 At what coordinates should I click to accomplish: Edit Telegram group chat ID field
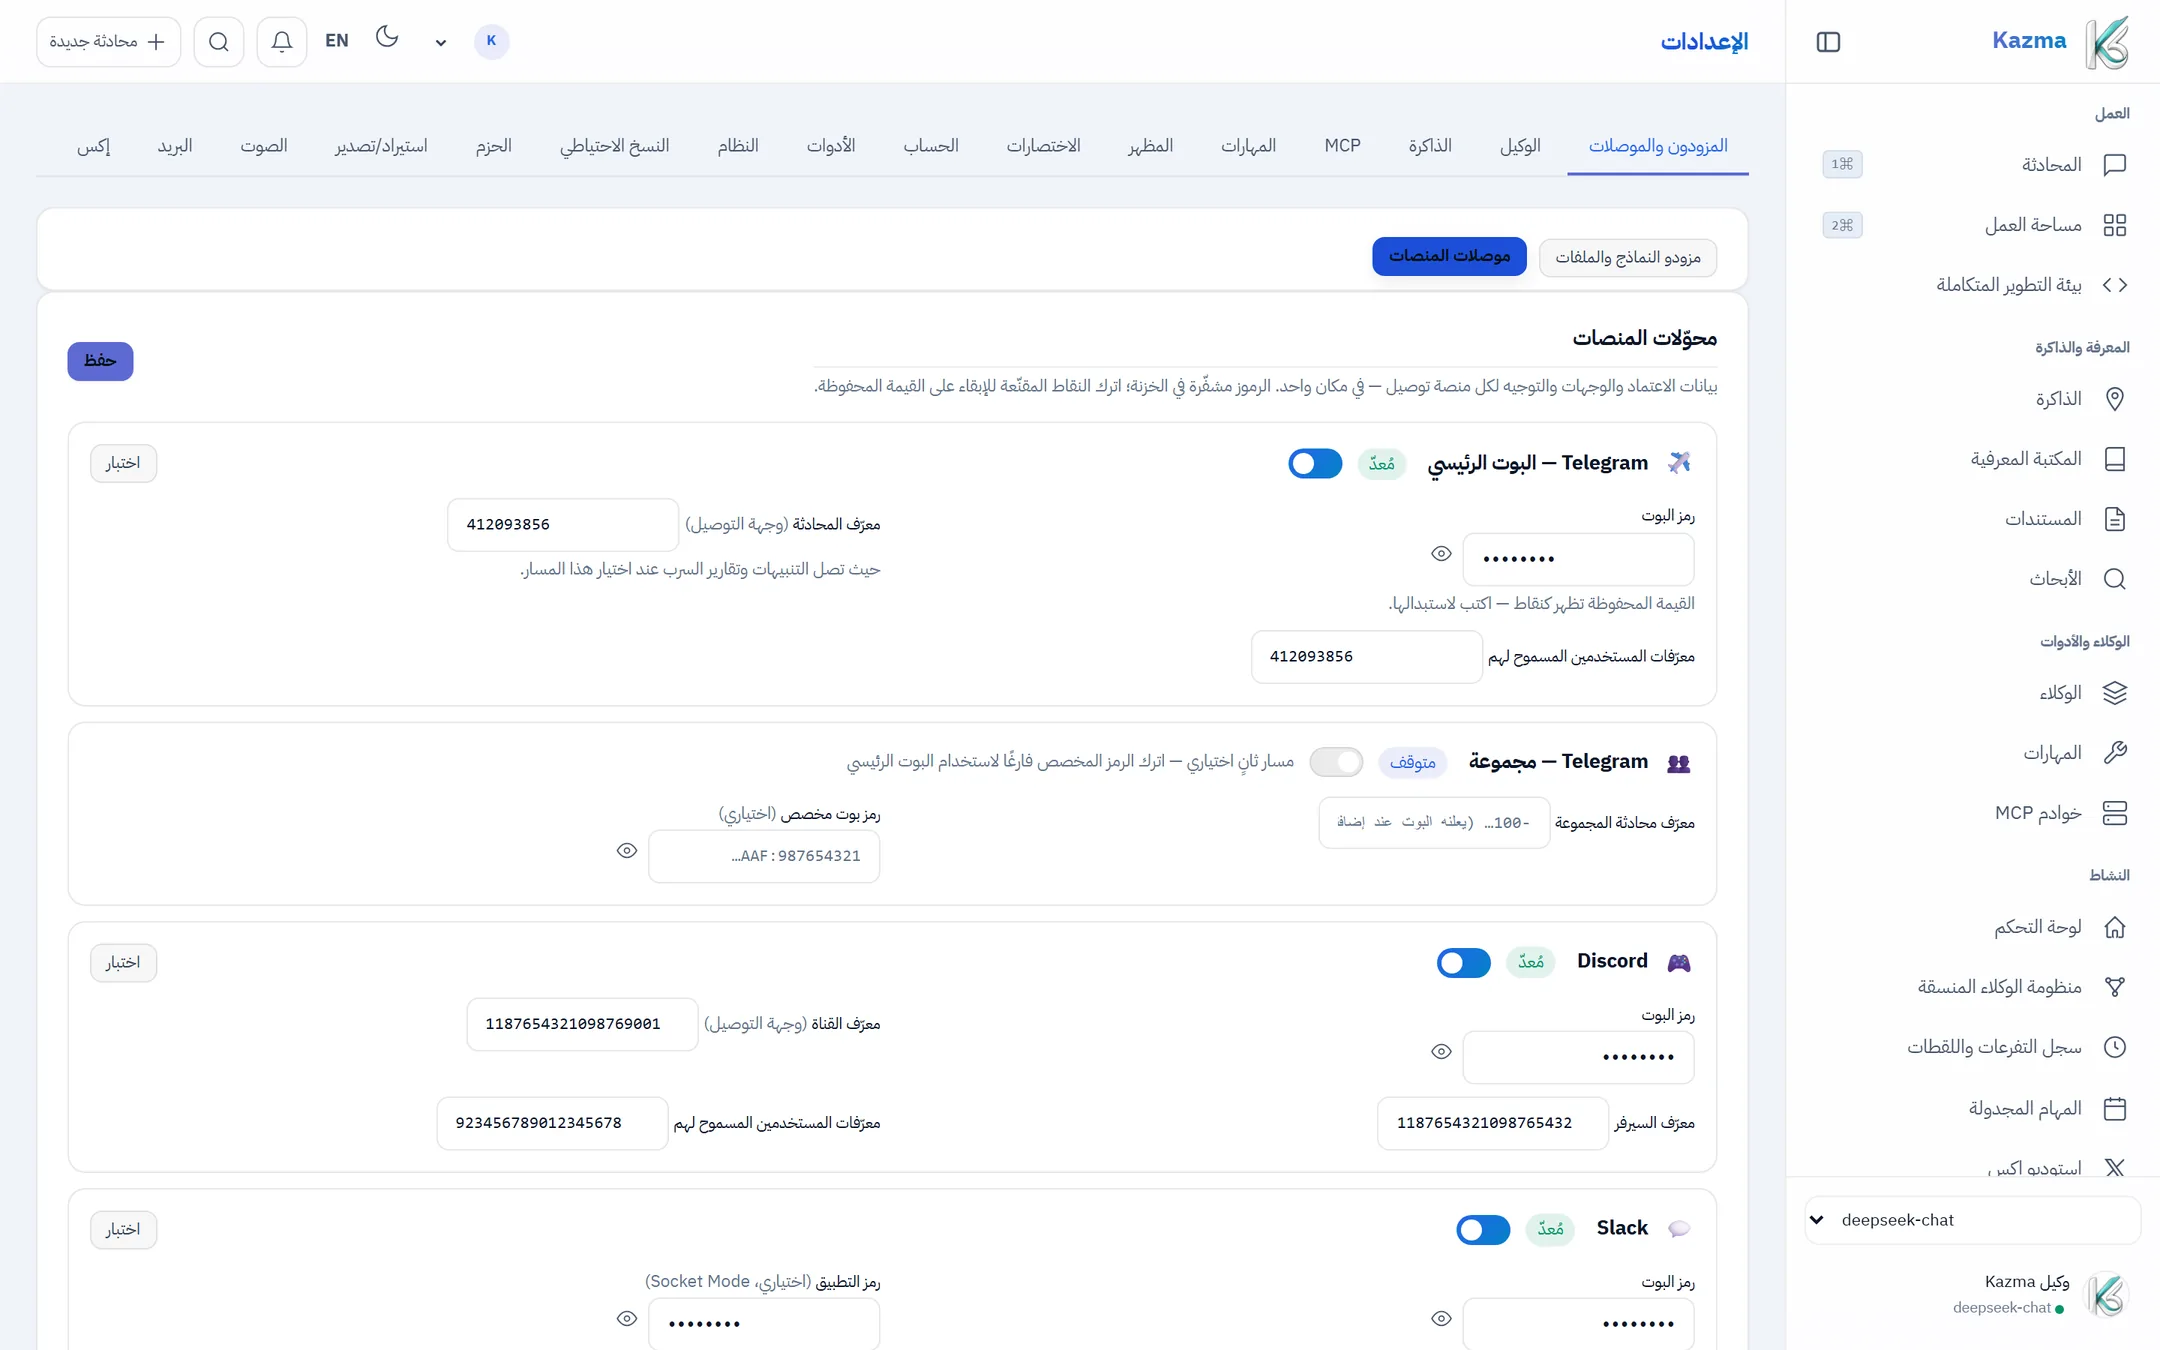1434,823
